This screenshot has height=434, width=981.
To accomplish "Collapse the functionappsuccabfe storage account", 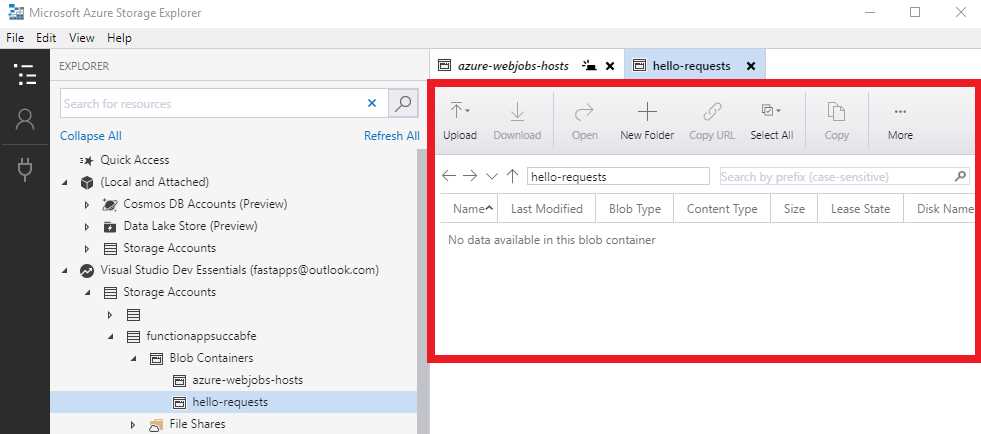I will (110, 336).
